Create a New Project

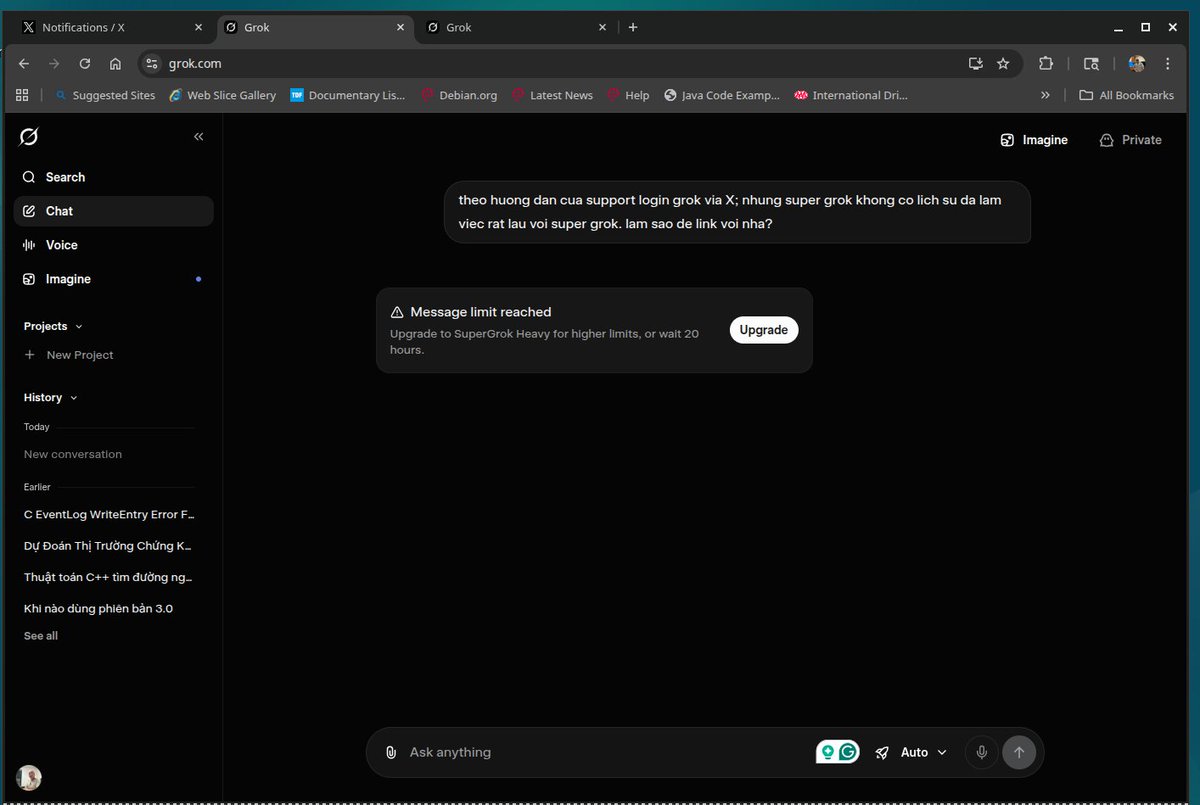tap(69, 355)
